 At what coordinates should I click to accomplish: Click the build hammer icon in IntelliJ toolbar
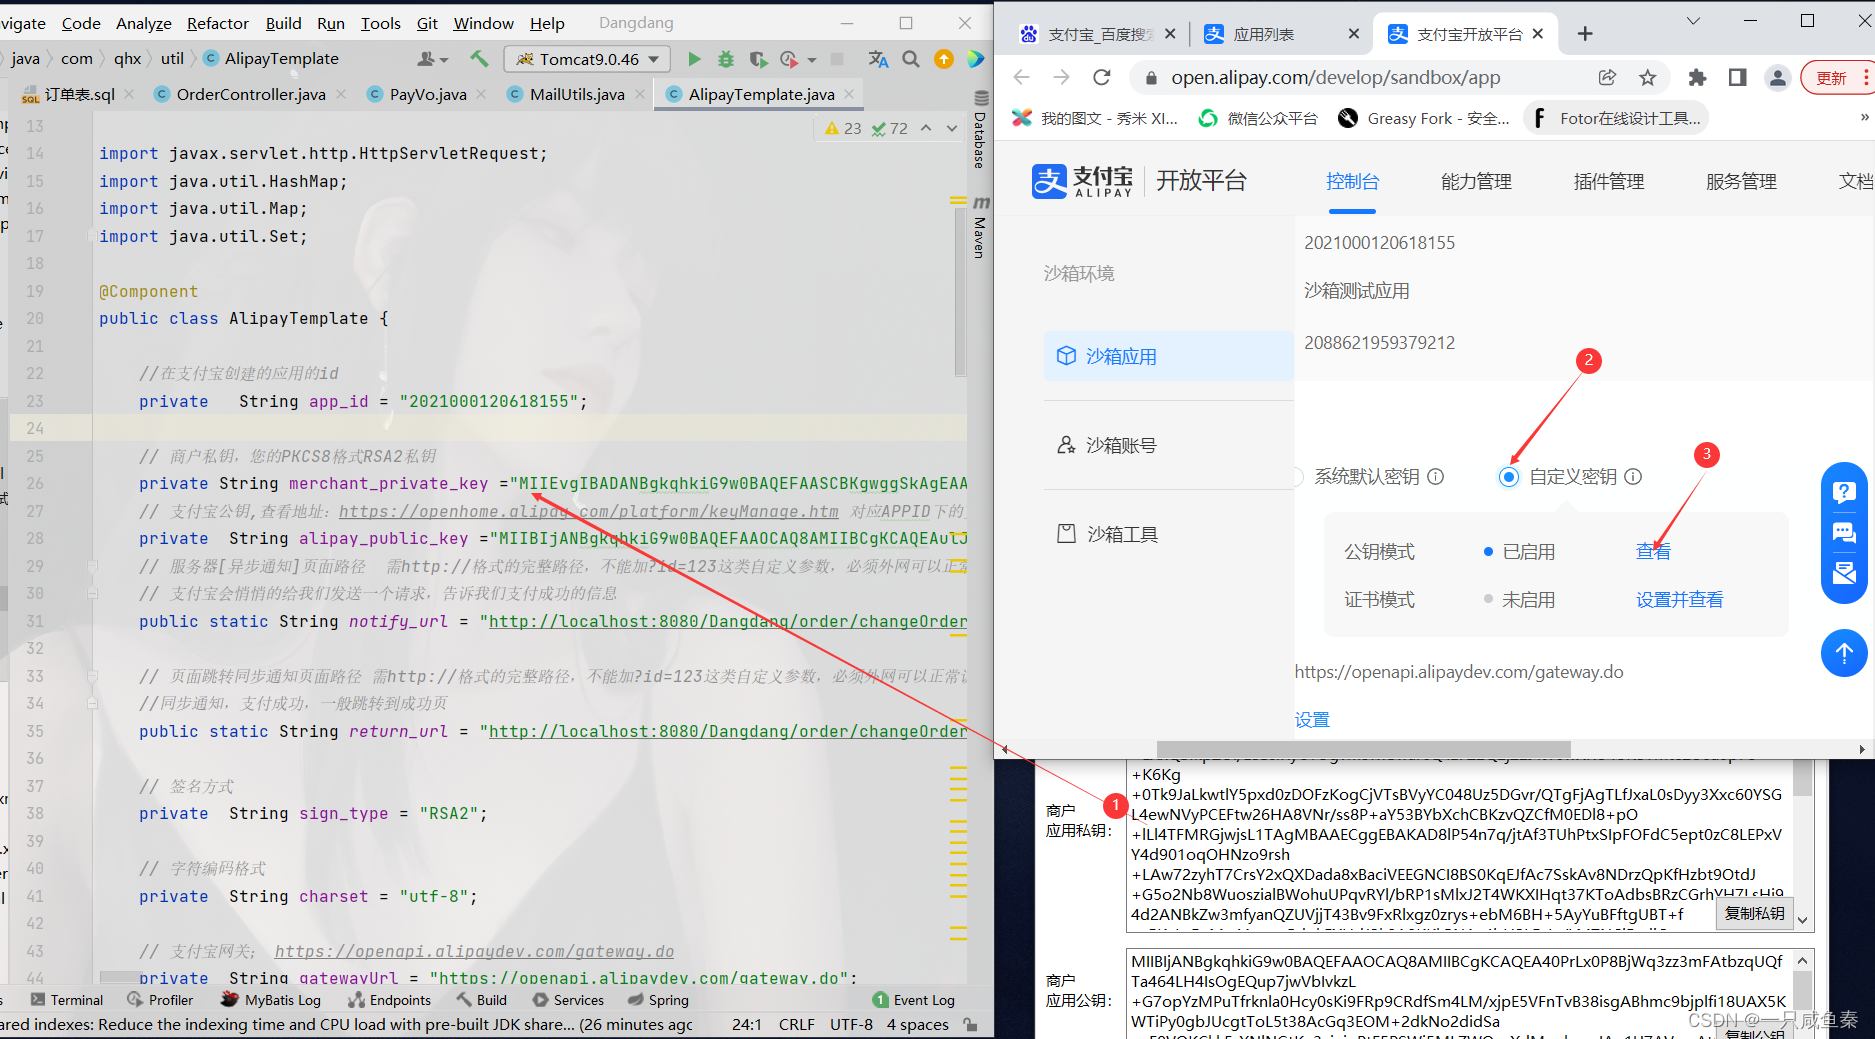(x=479, y=59)
